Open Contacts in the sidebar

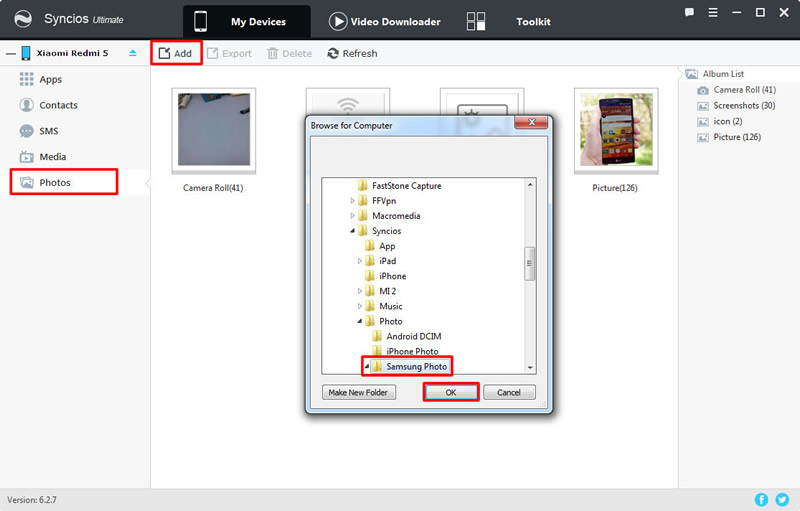tap(48, 105)
